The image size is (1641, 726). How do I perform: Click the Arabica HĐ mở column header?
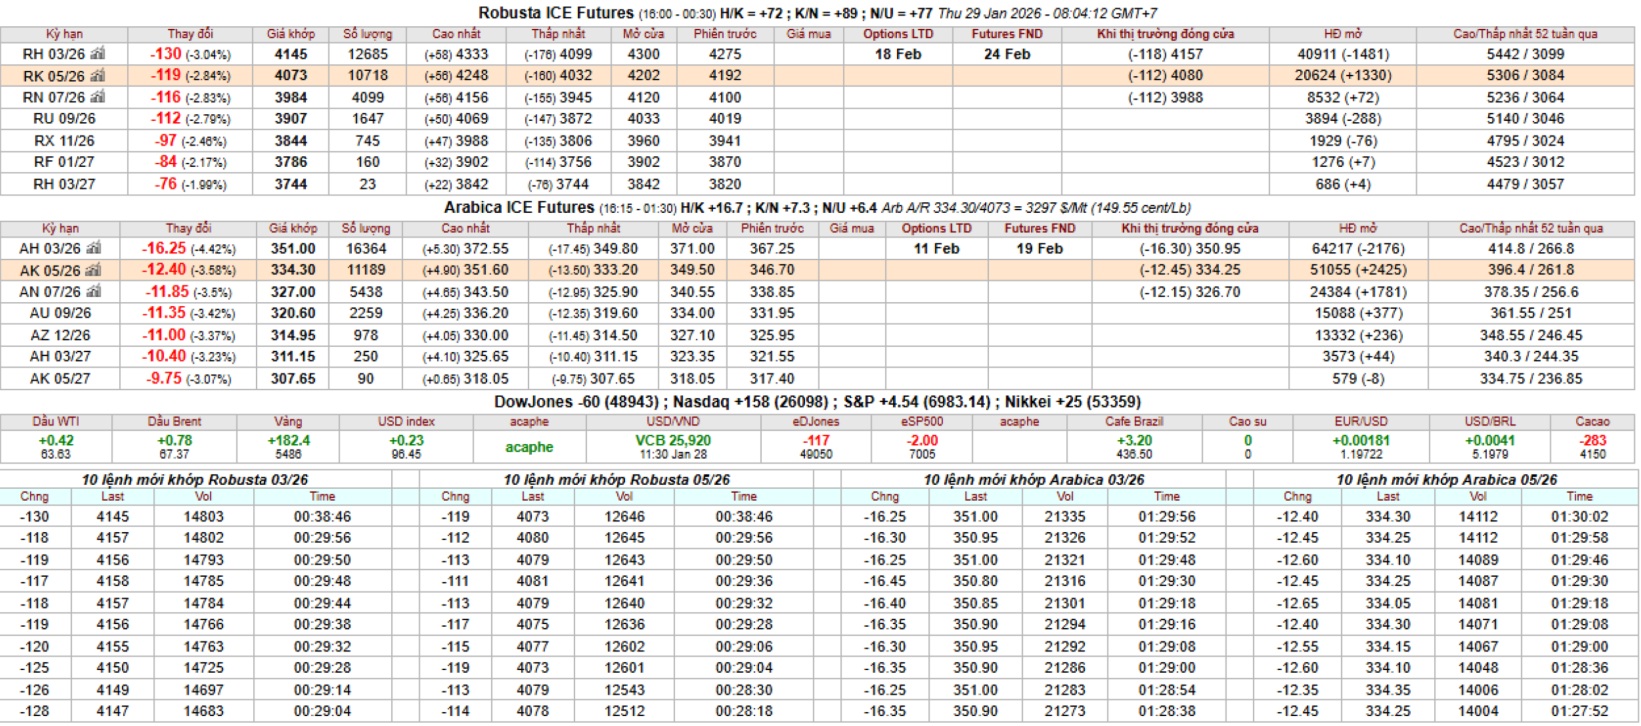pos(1358,229)
